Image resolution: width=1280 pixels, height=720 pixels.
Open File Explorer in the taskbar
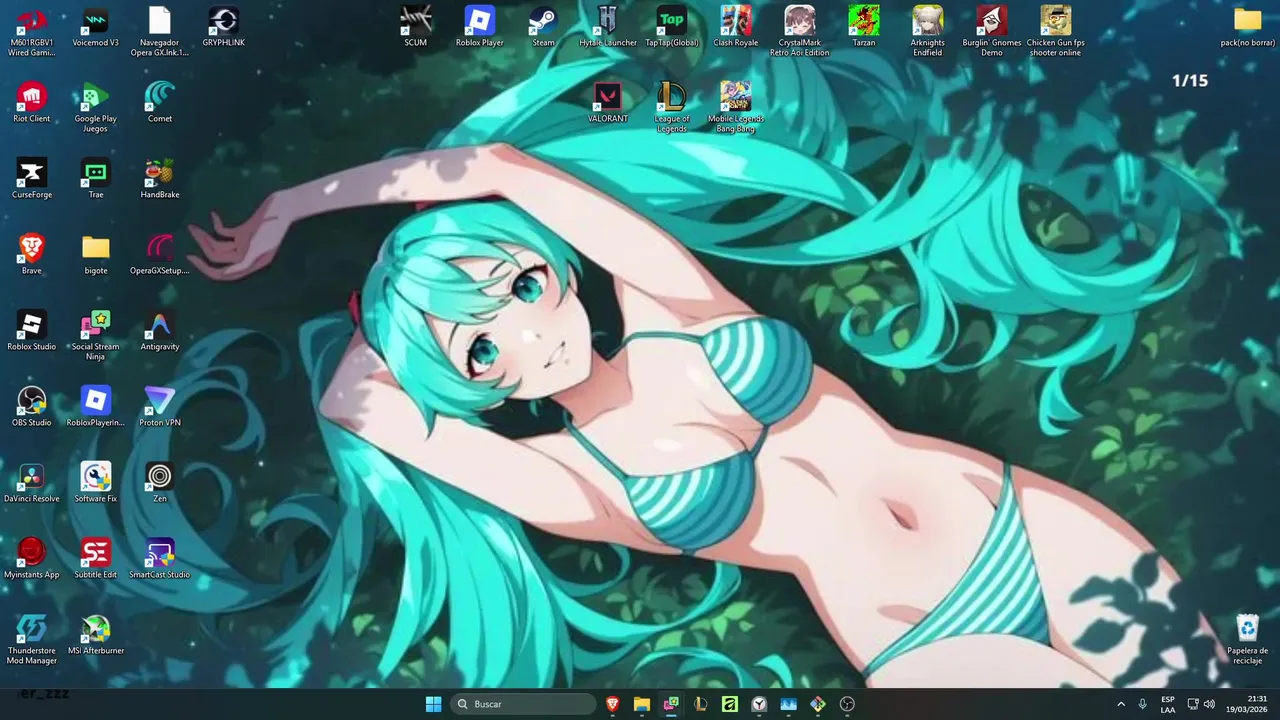pos(642,704)
